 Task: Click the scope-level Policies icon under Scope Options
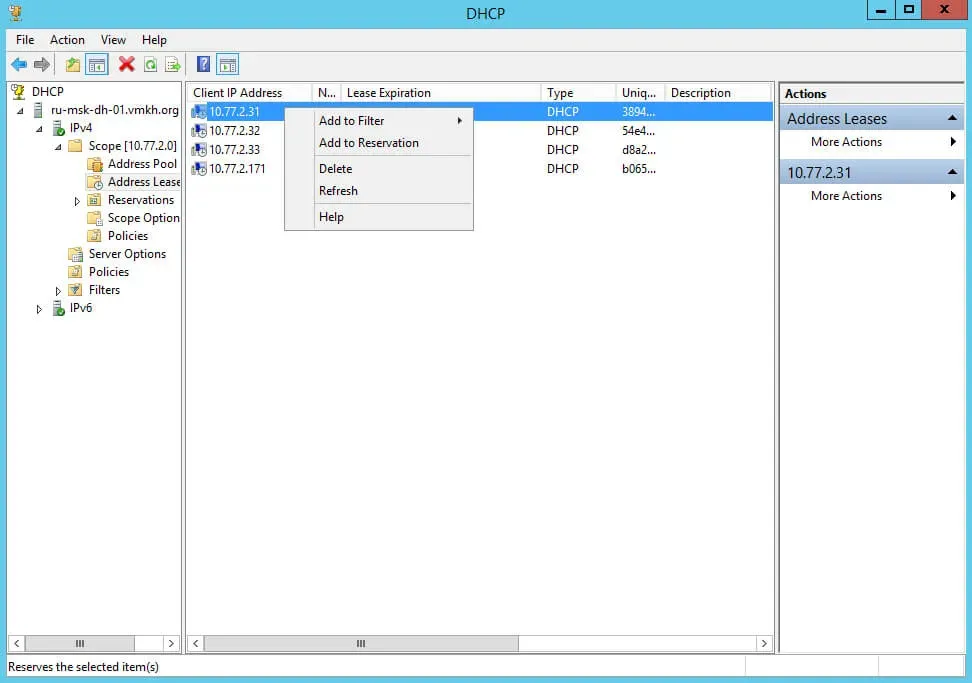click(x=95, y=236)
